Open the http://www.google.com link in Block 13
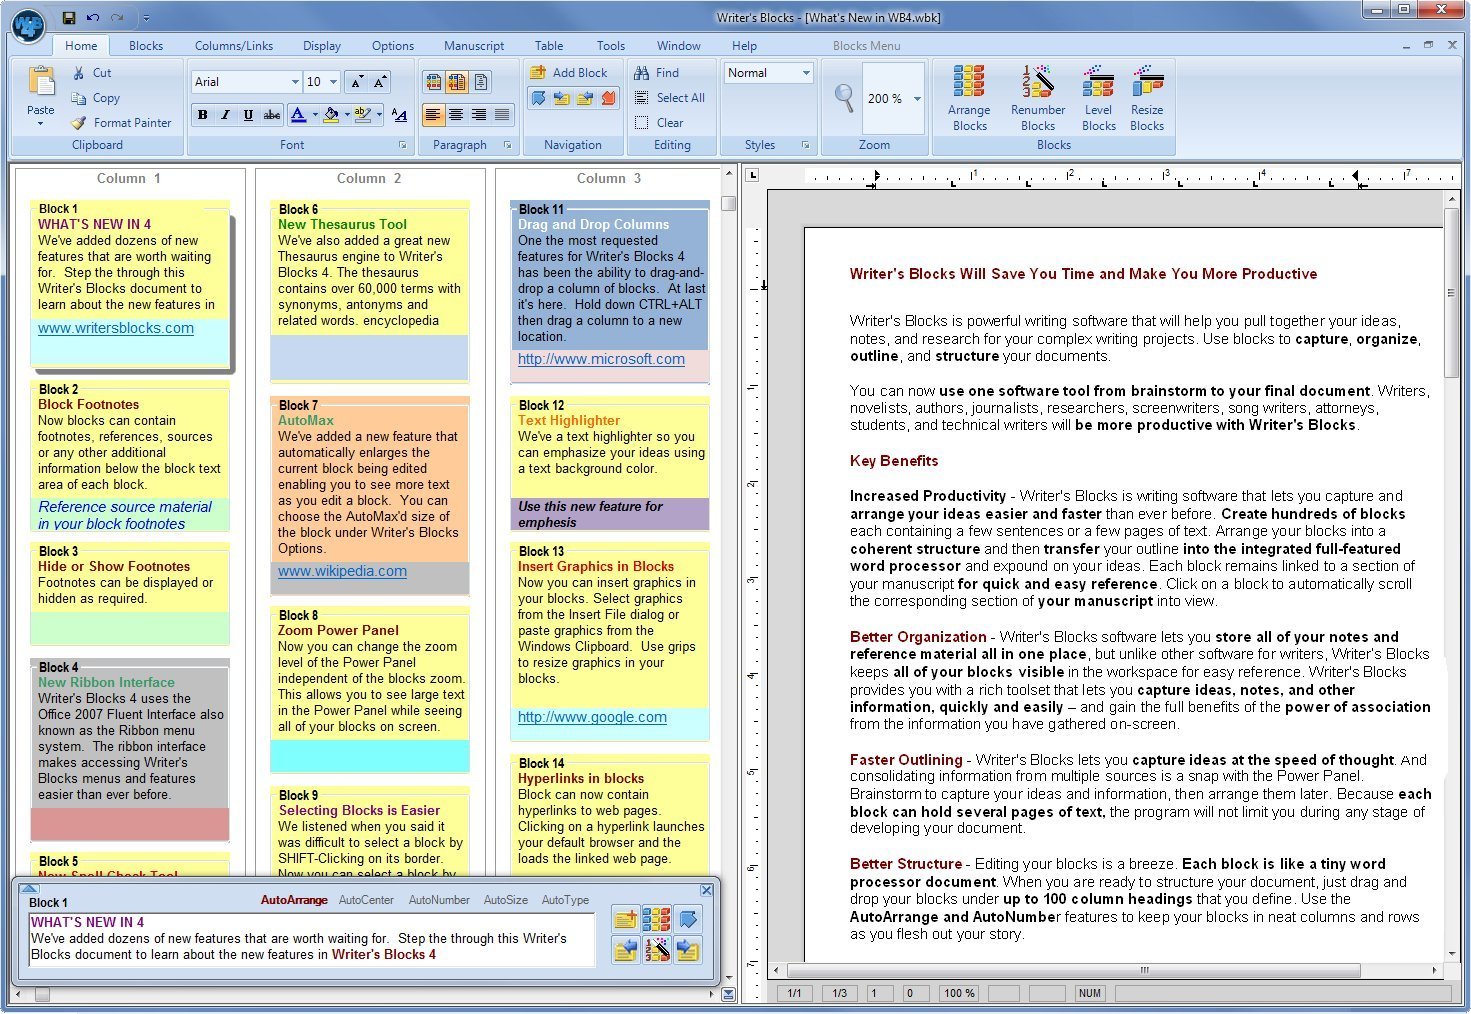This screenshot has width=1471, height=1014. (x=592, y=717)
